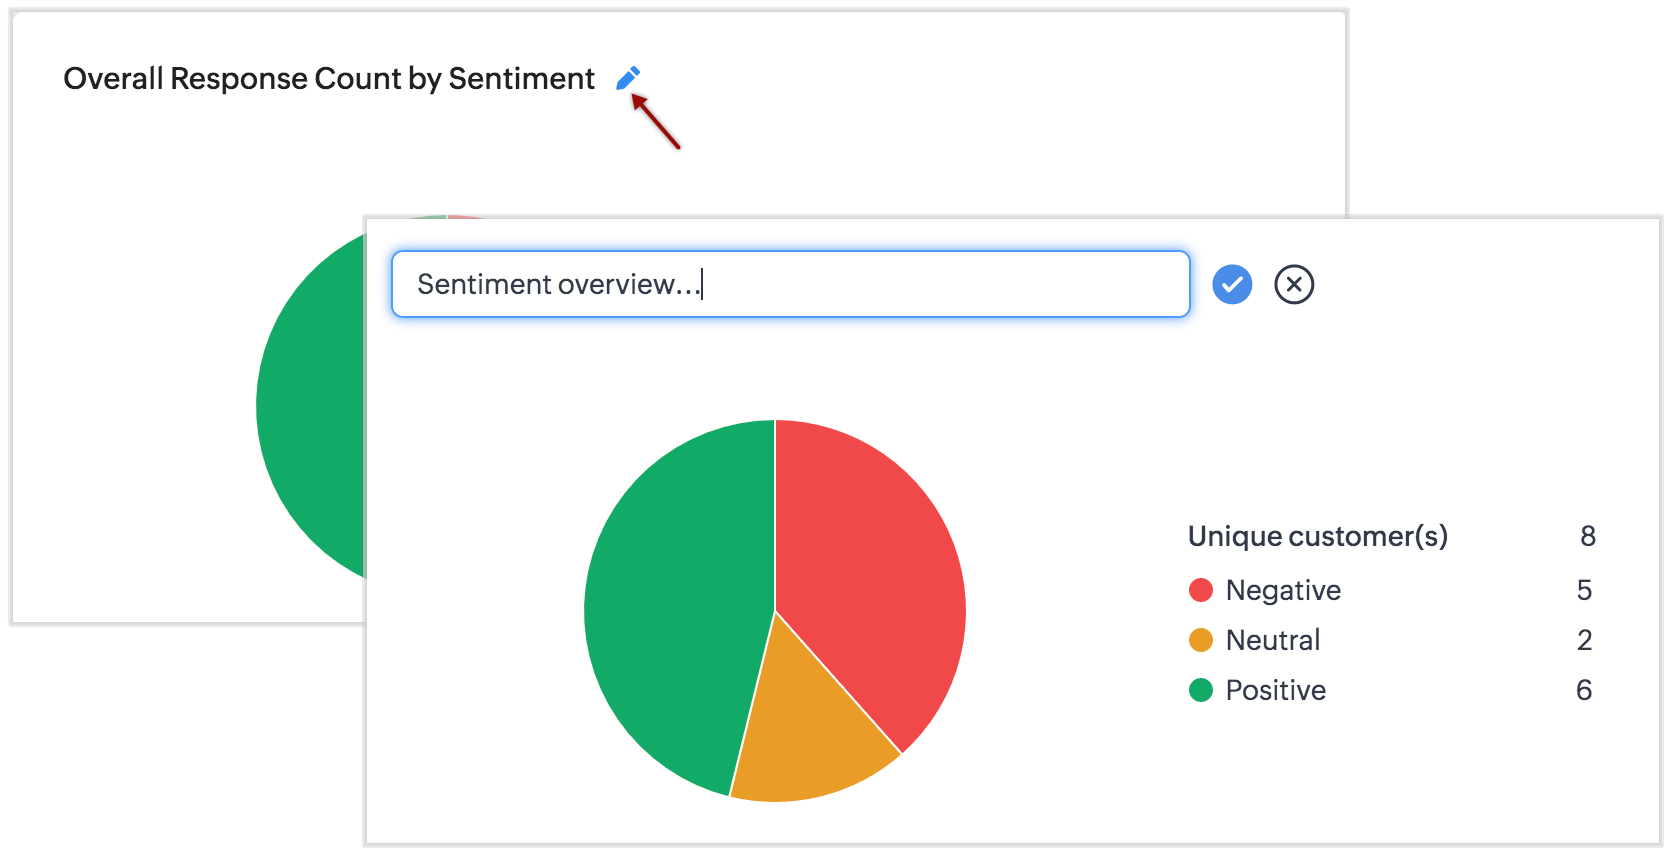Click the Neutral count value 2

pos(1584,640)
